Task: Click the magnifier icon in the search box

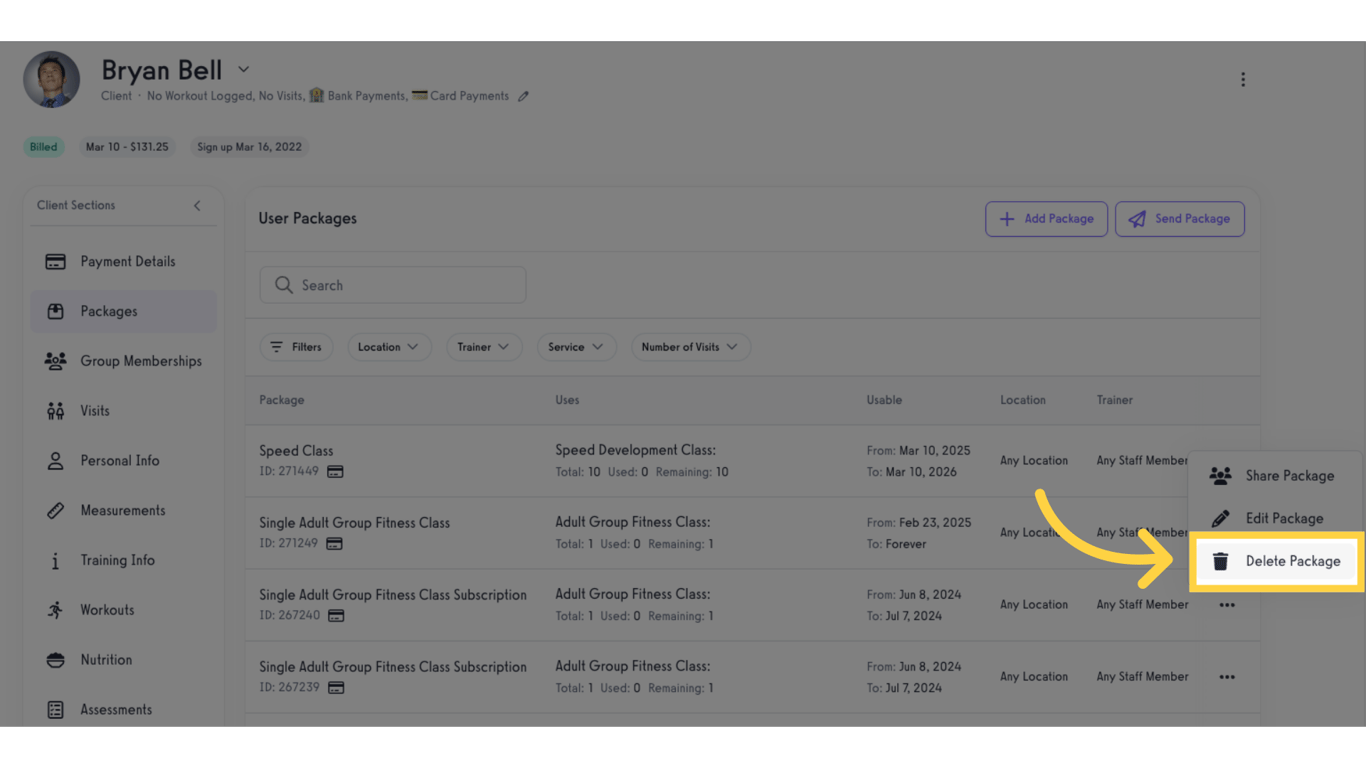Action: [284, 285]
